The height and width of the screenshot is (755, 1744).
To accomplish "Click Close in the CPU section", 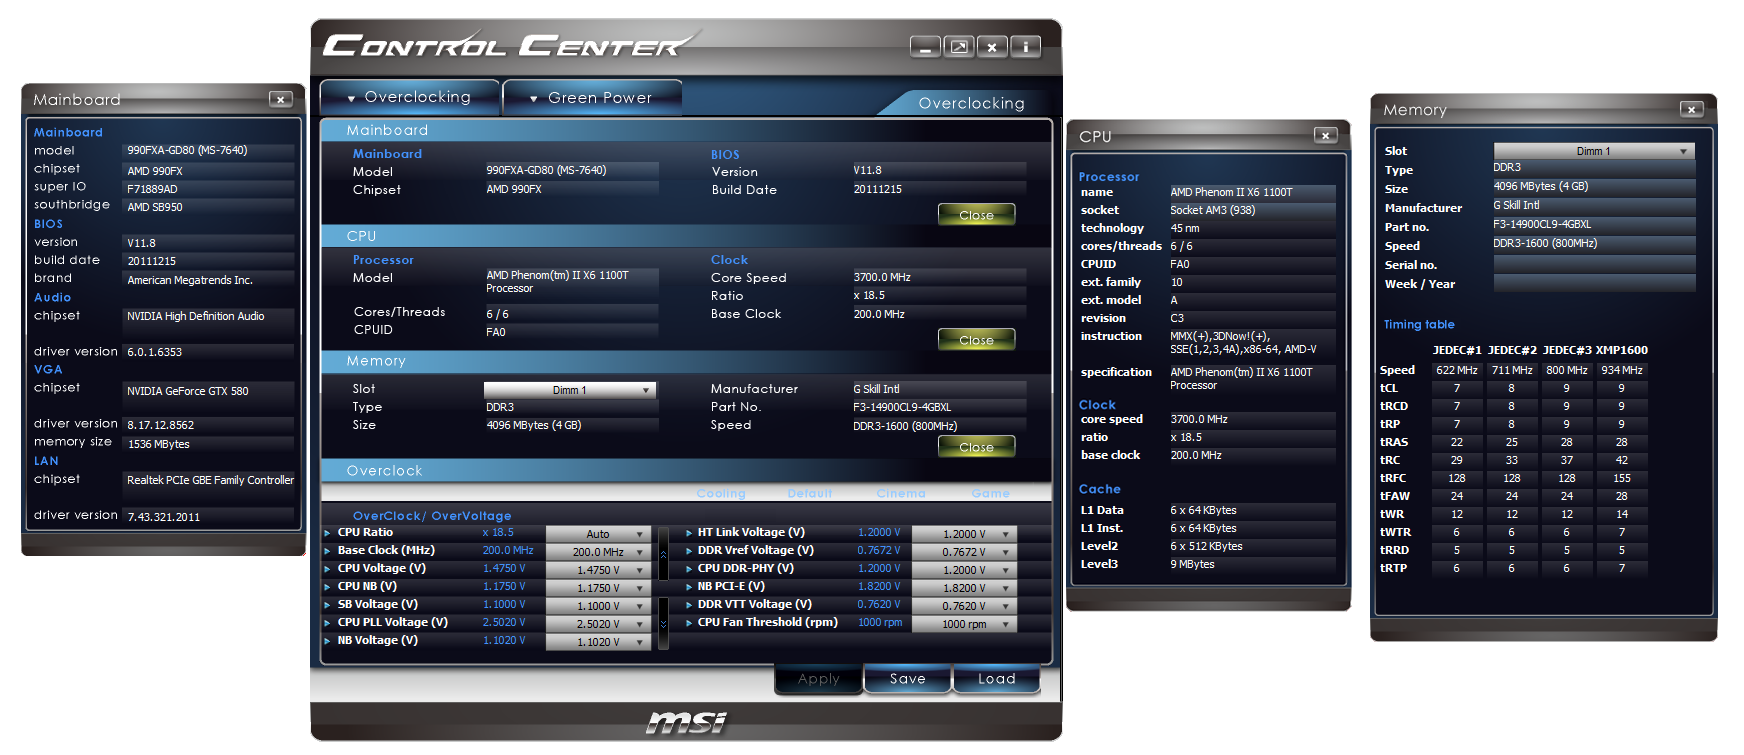I will pyautogui.click(x=976, y=340).
